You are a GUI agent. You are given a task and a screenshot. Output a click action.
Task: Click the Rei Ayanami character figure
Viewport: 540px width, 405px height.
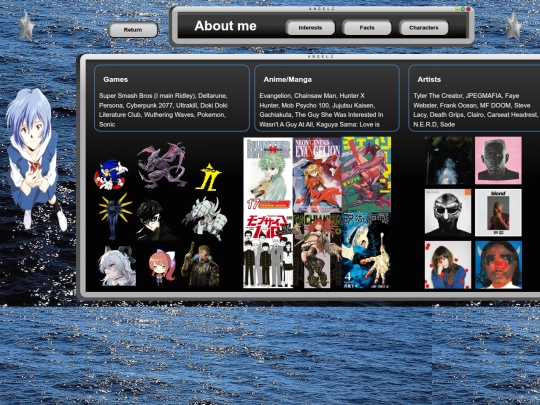(x=33, y=159)
